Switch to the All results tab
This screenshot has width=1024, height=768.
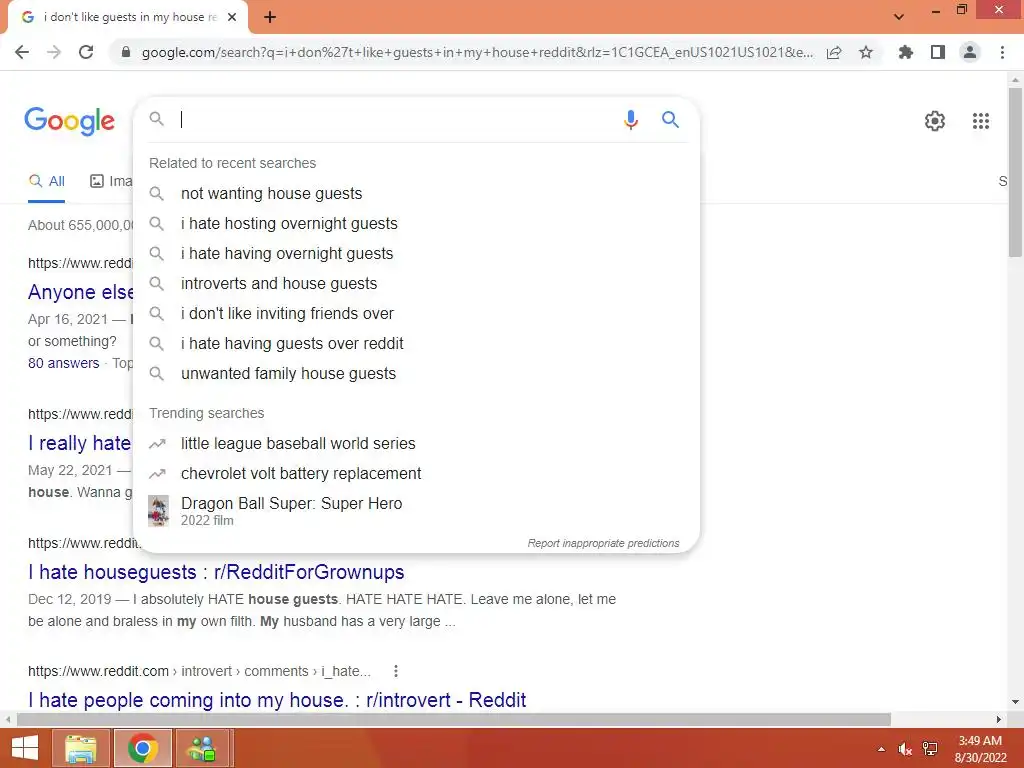tap(46, 182)
